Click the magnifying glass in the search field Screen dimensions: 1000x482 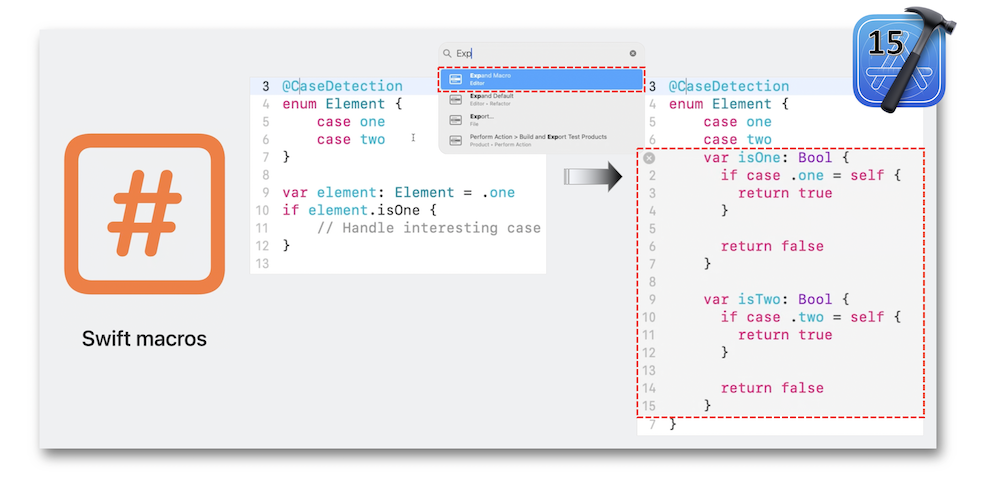[x=447, y=54]
